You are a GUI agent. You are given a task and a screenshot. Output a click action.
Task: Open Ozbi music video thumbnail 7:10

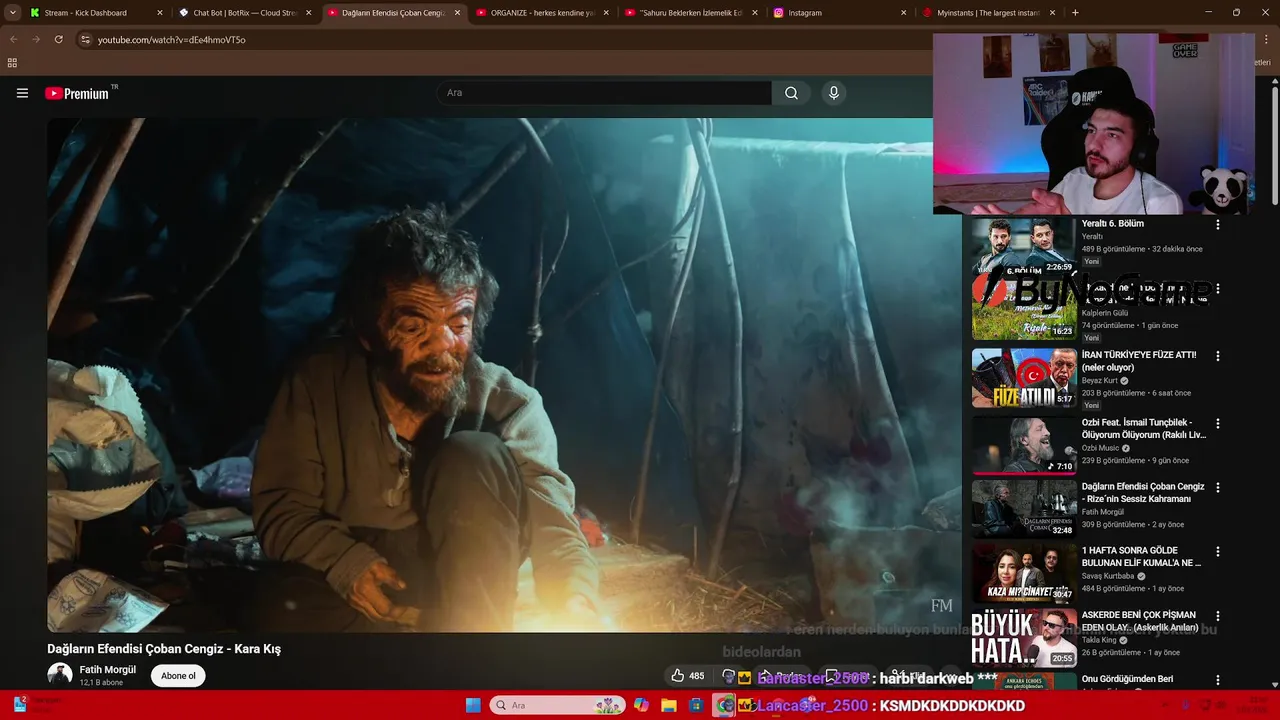1024,444
